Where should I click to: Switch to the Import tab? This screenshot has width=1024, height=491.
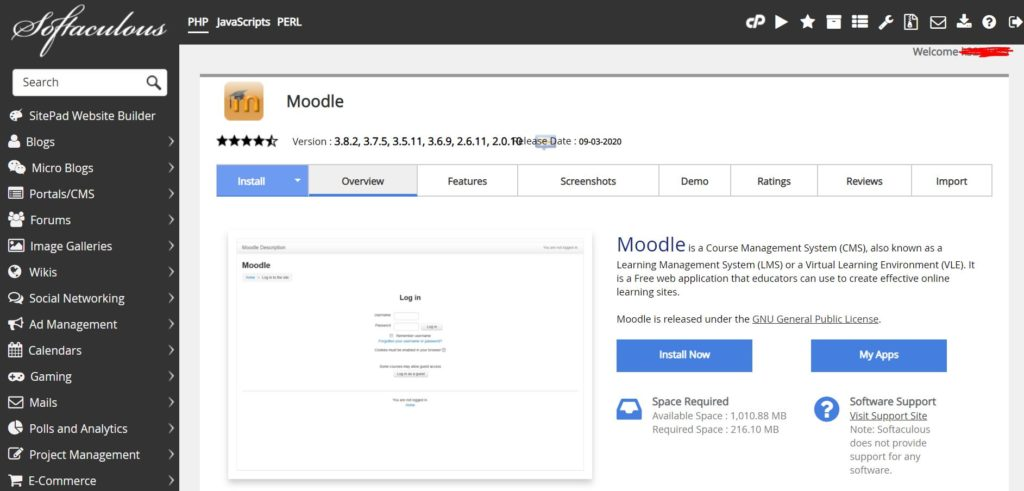pos(951,181)
